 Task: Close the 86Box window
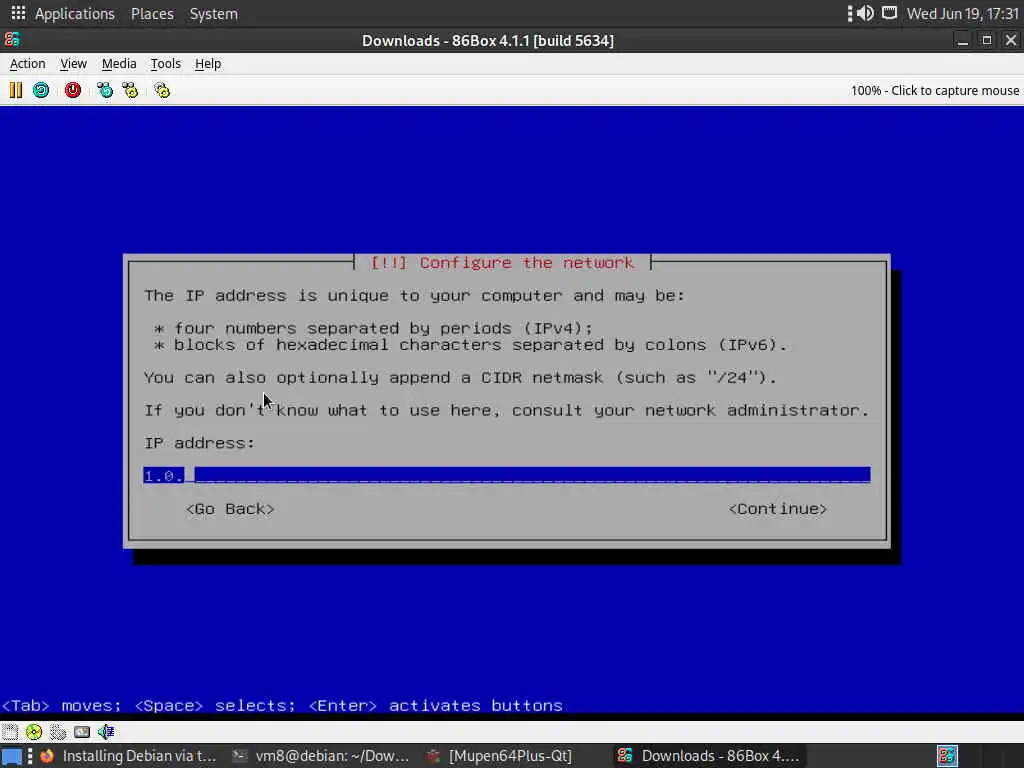point(1011,40)
